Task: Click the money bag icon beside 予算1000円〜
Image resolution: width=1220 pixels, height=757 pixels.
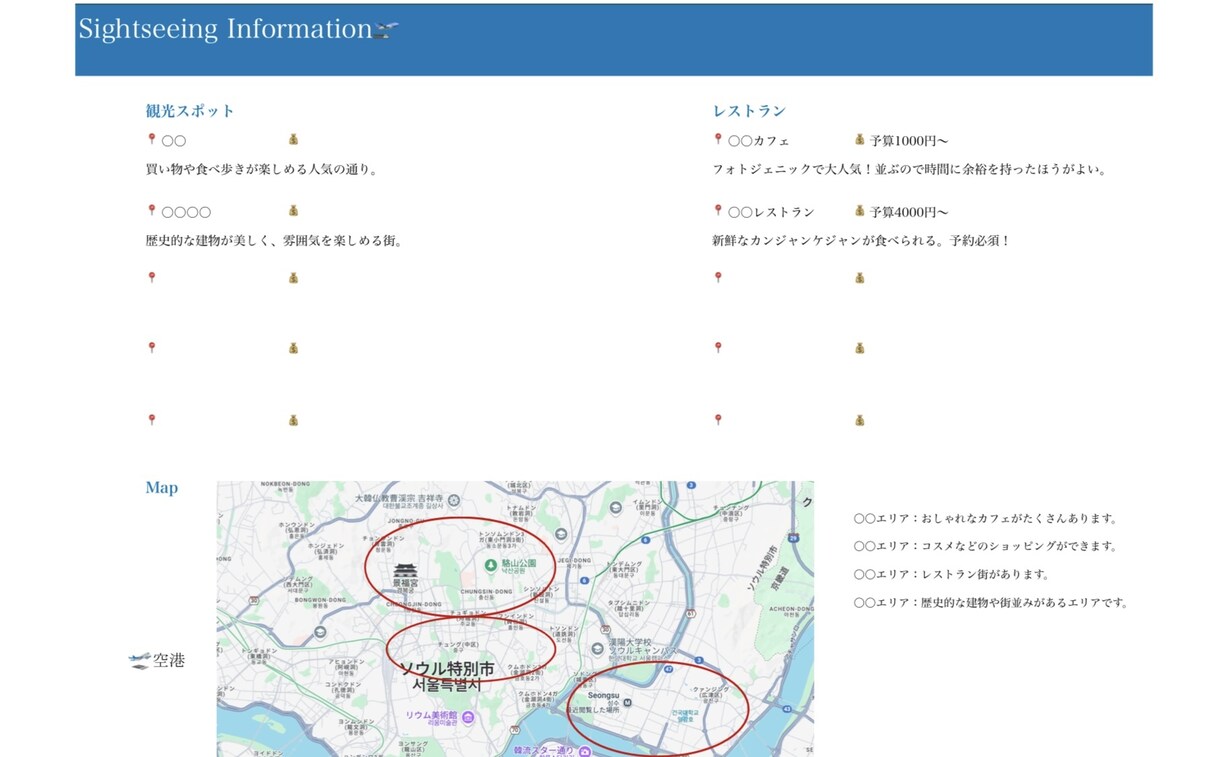Action: (x=860, y=140)
